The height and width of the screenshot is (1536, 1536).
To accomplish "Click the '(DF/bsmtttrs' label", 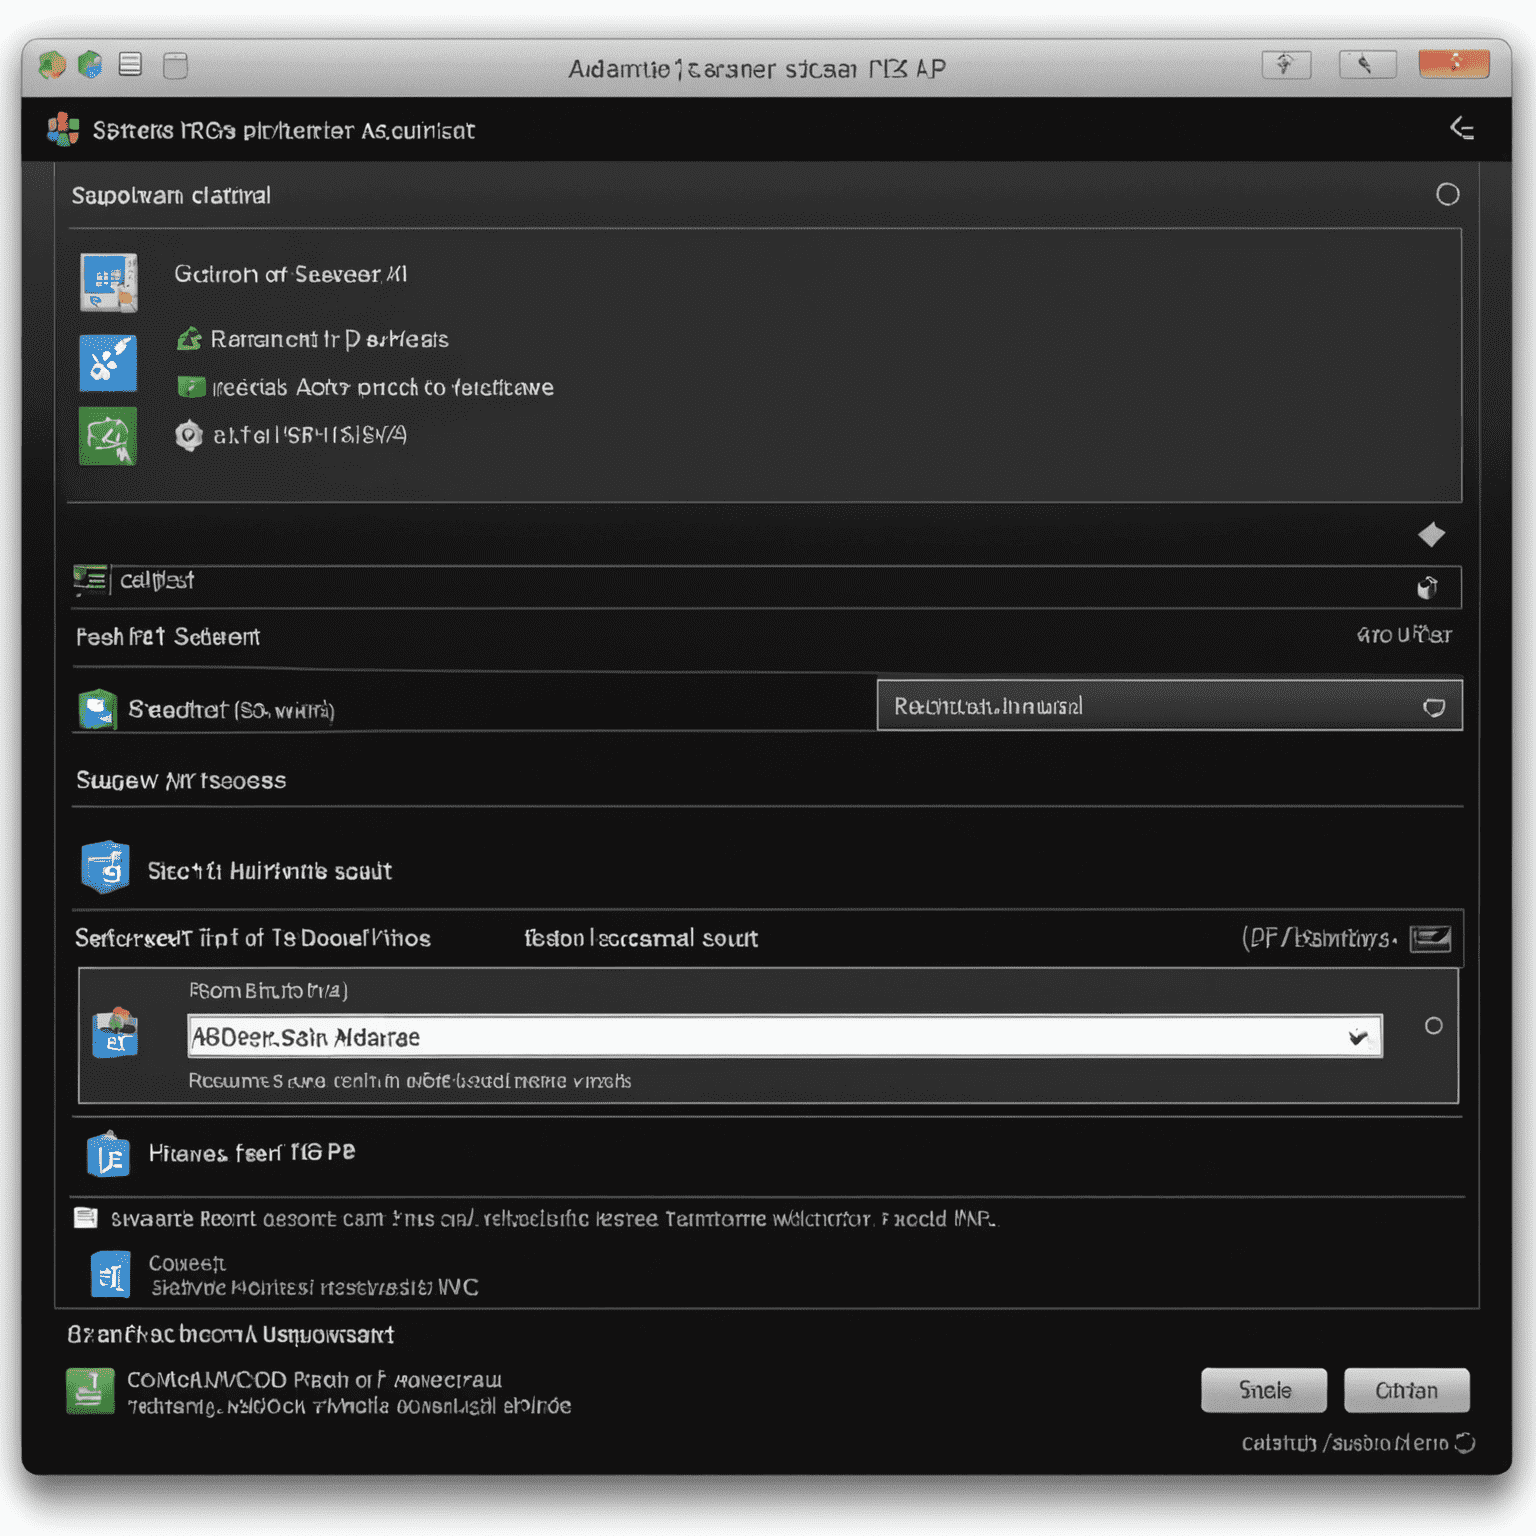I will 1319,938.
